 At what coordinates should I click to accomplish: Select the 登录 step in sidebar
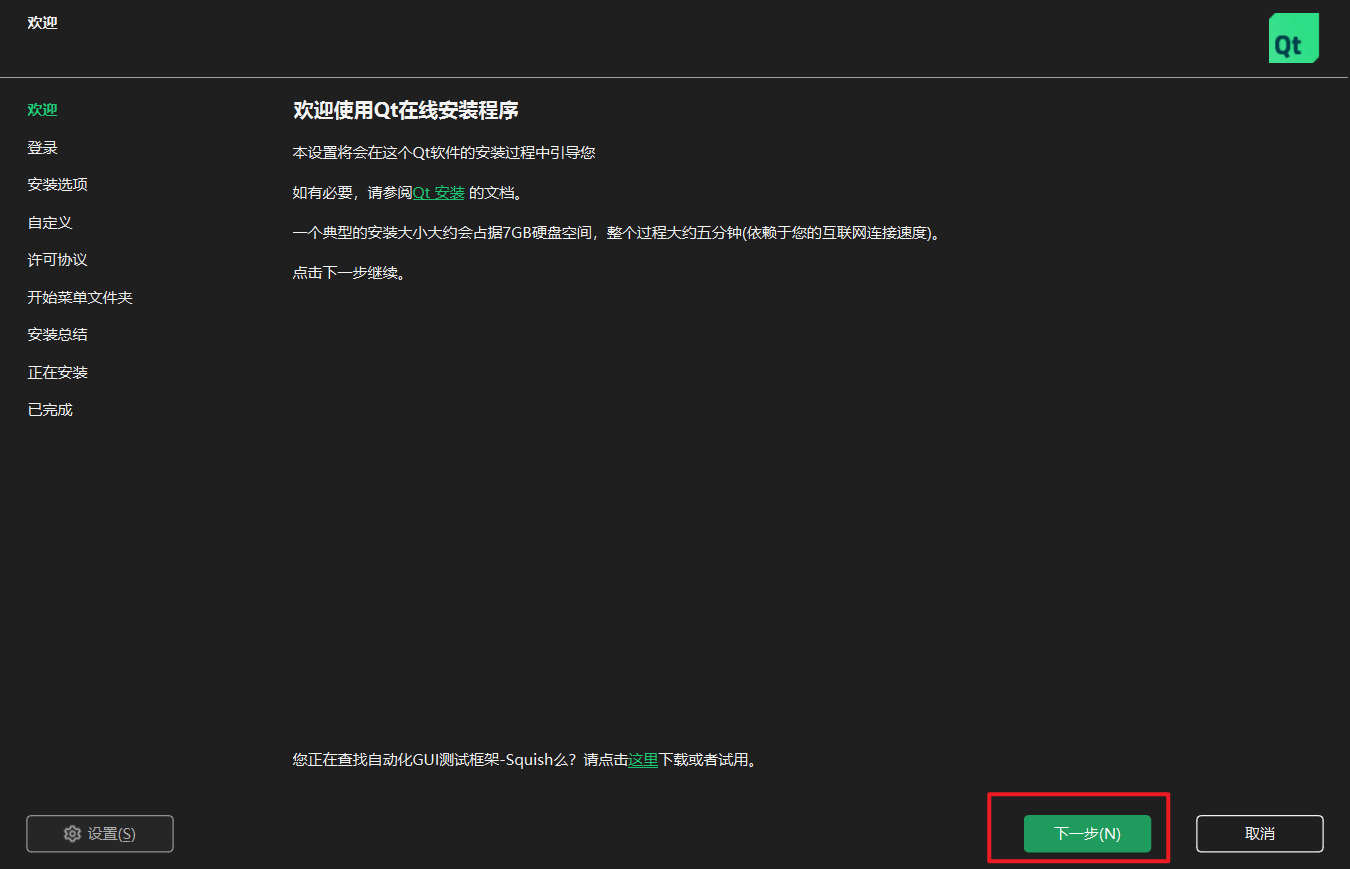pos(43,148)
